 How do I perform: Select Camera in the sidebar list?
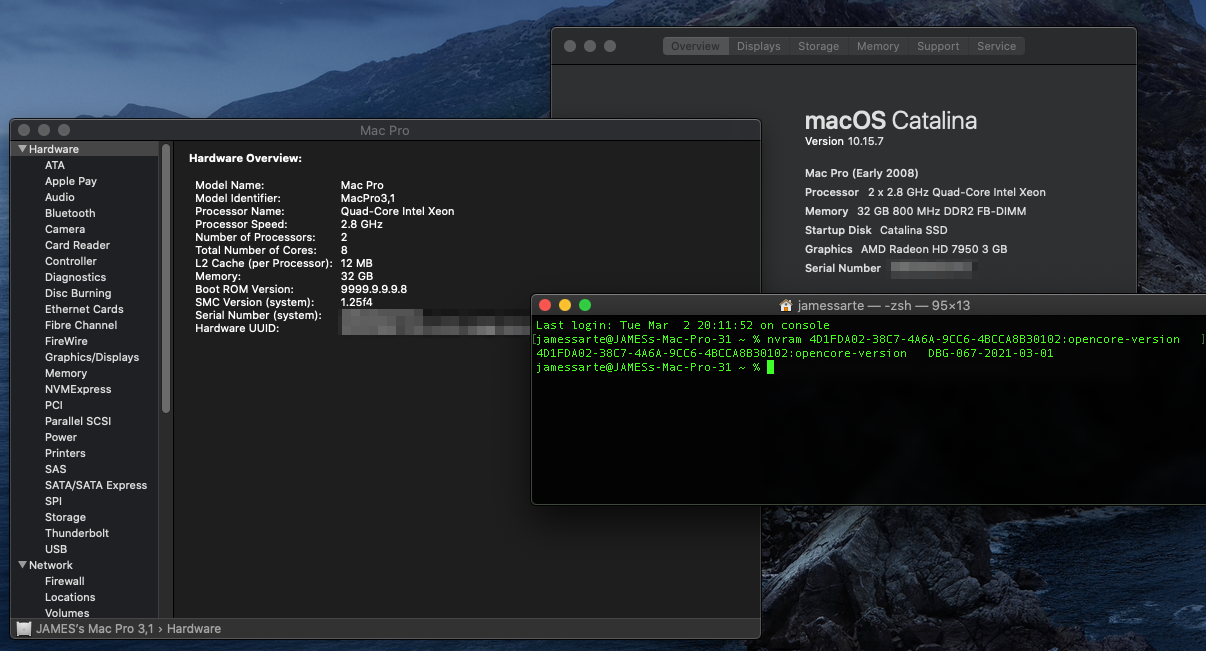tap(65, 229)
